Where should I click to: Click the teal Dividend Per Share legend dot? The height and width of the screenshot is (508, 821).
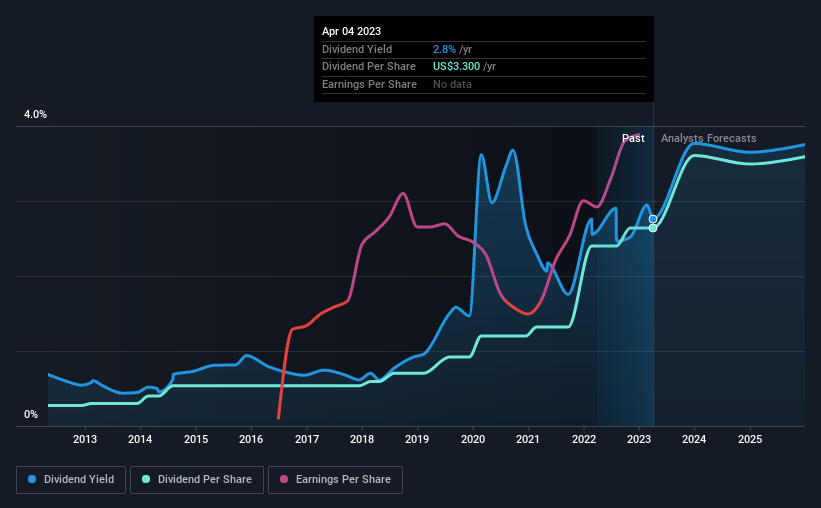point(146,479)
